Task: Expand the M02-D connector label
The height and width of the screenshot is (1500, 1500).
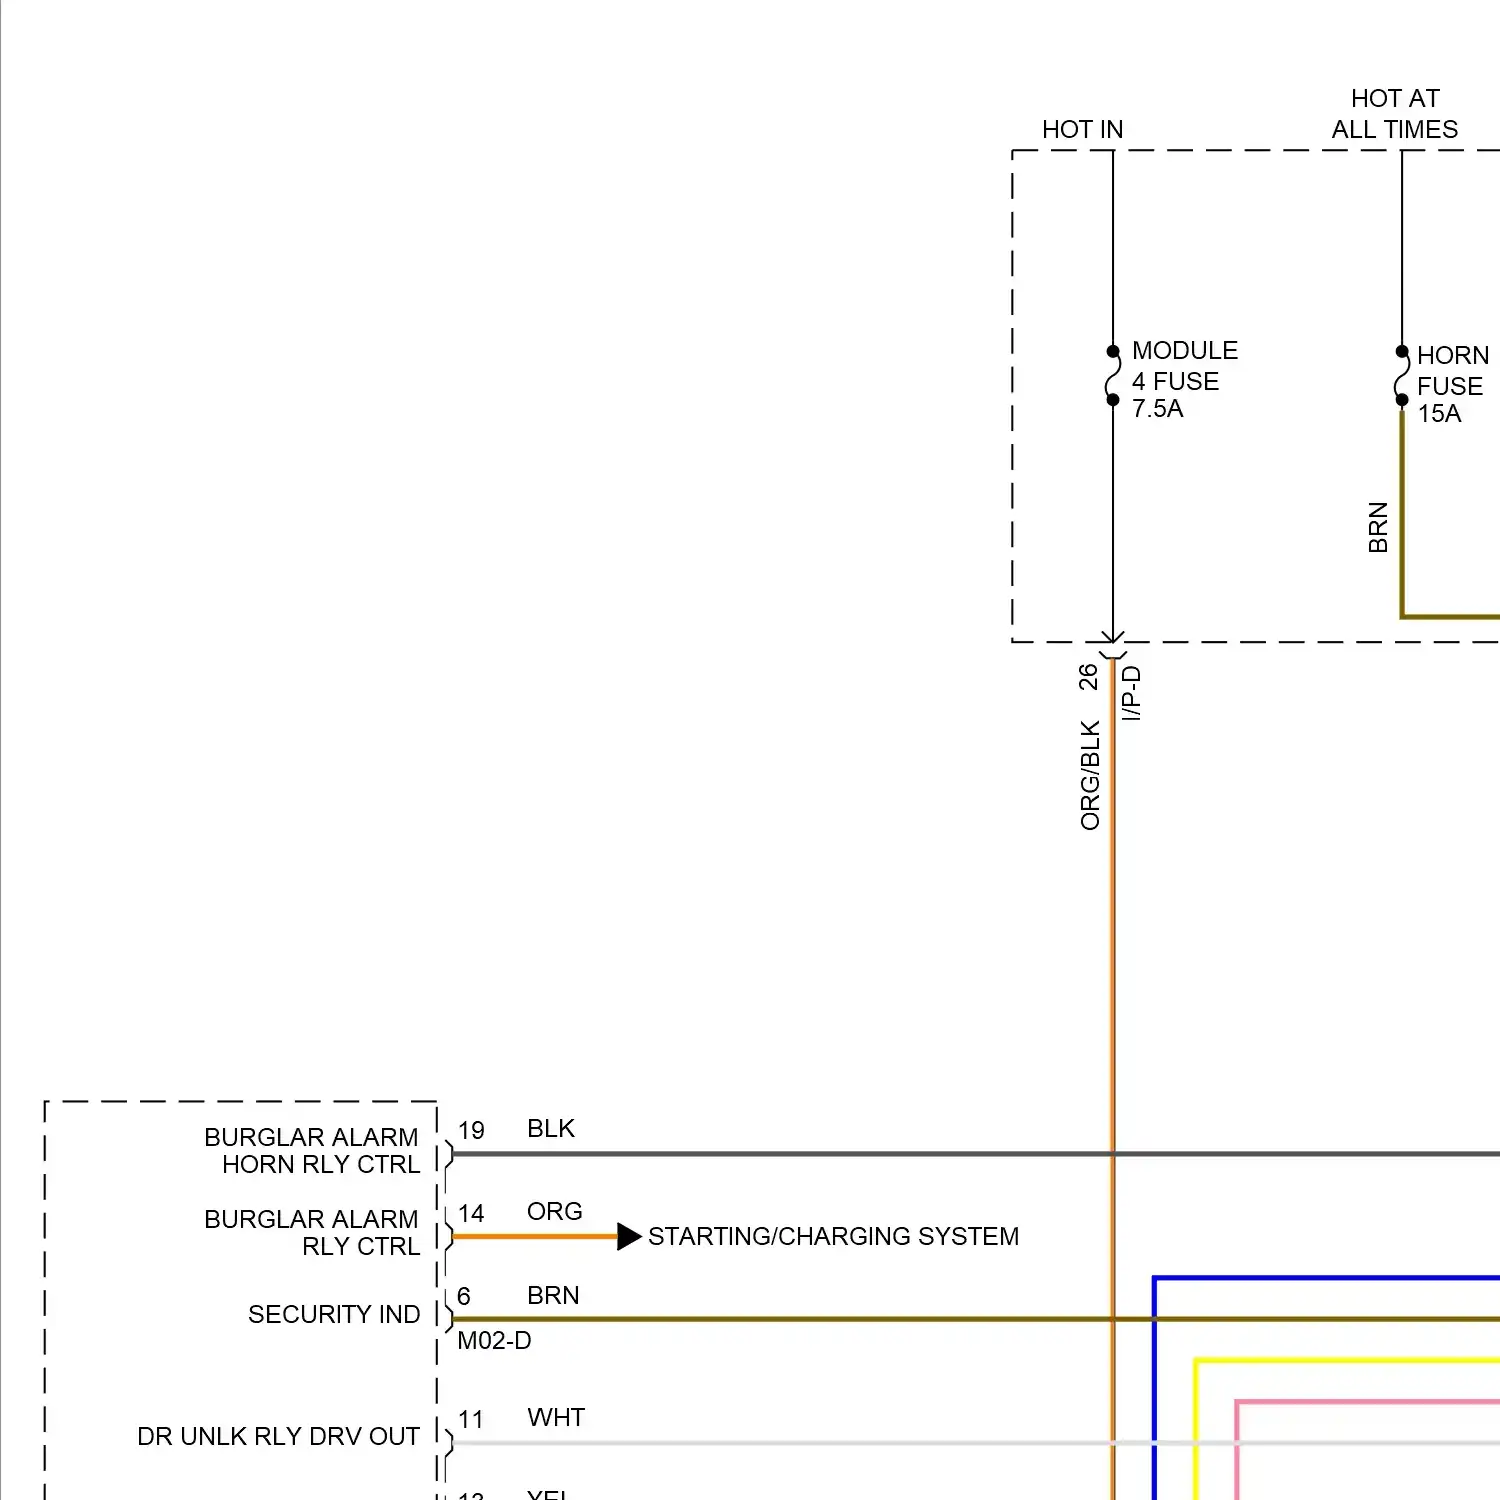Action: (x=494, y=1341)
